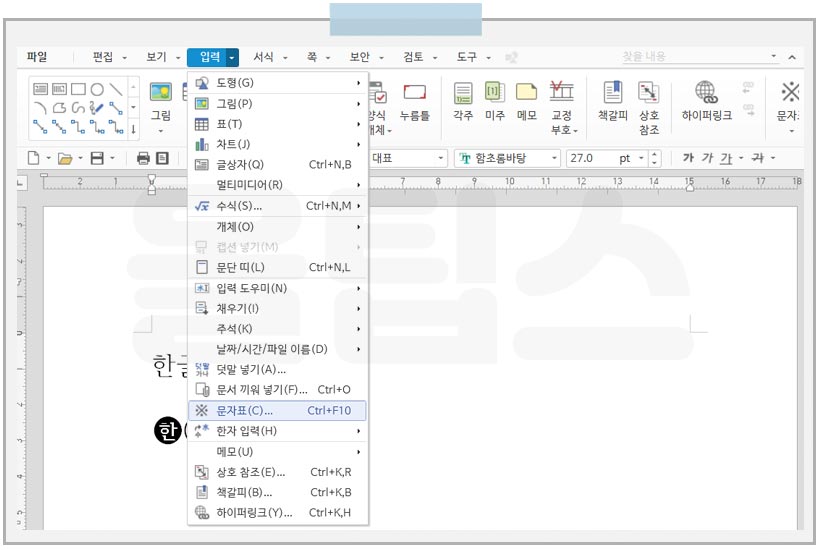Click the 교정 부호 ribbon icon
This screenshot has height=550, width=820.
(x=562, y=108)
